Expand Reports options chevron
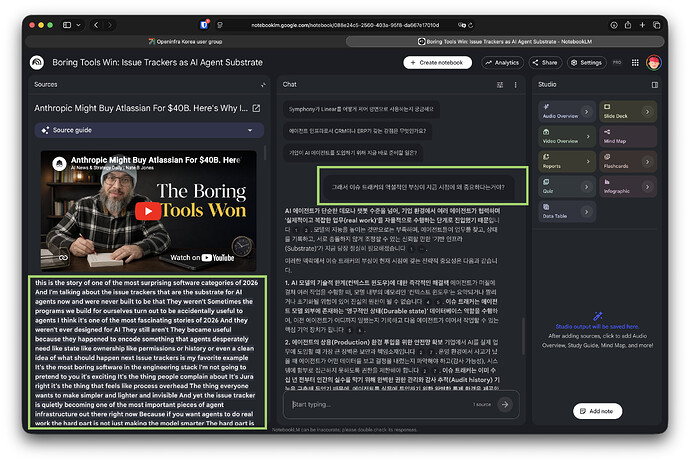Viewport: 690px width, 462px height. point(588,162)
